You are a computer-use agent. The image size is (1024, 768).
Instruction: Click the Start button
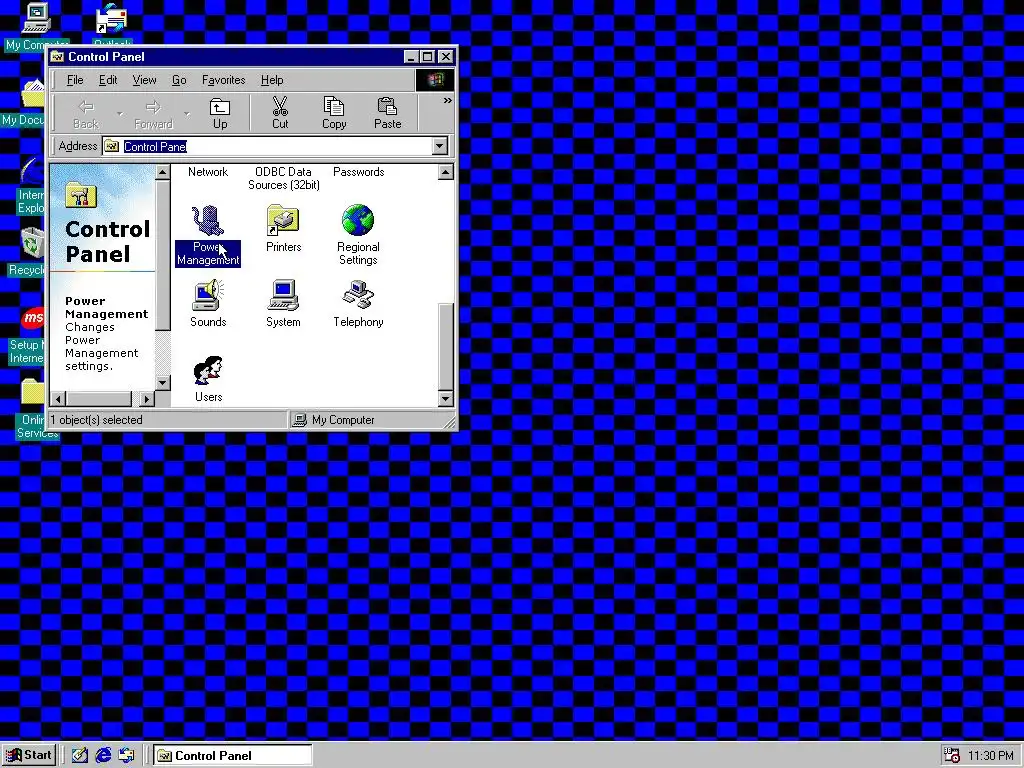pos(29,755)
